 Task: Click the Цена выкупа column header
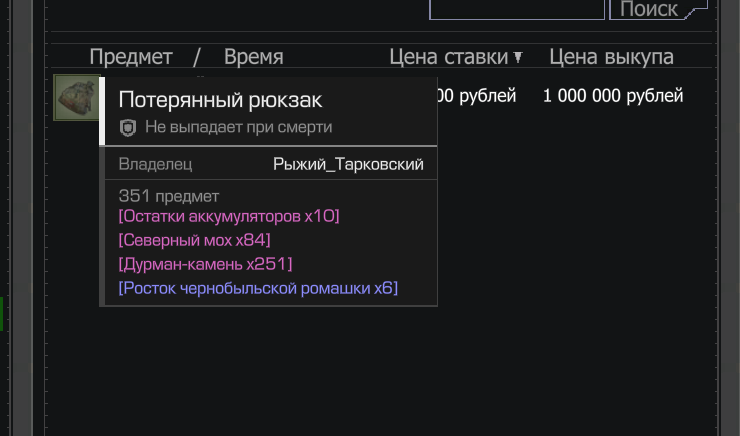click(x=611, y=57)
